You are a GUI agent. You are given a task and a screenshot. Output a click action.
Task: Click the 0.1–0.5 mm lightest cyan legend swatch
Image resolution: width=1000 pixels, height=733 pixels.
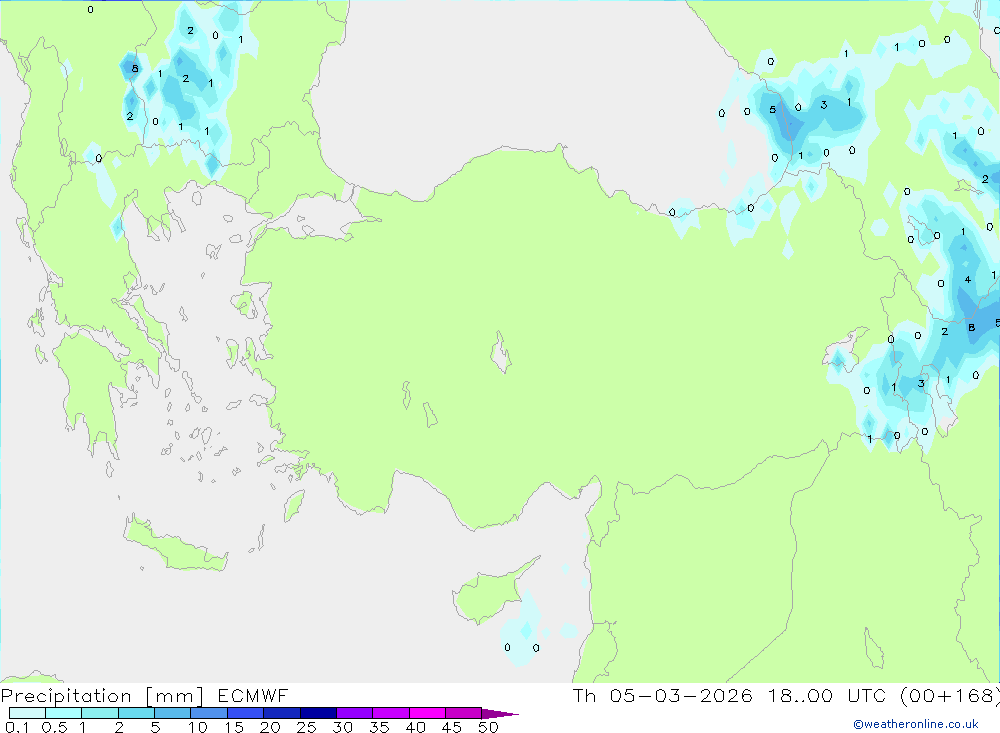point(27,713)
